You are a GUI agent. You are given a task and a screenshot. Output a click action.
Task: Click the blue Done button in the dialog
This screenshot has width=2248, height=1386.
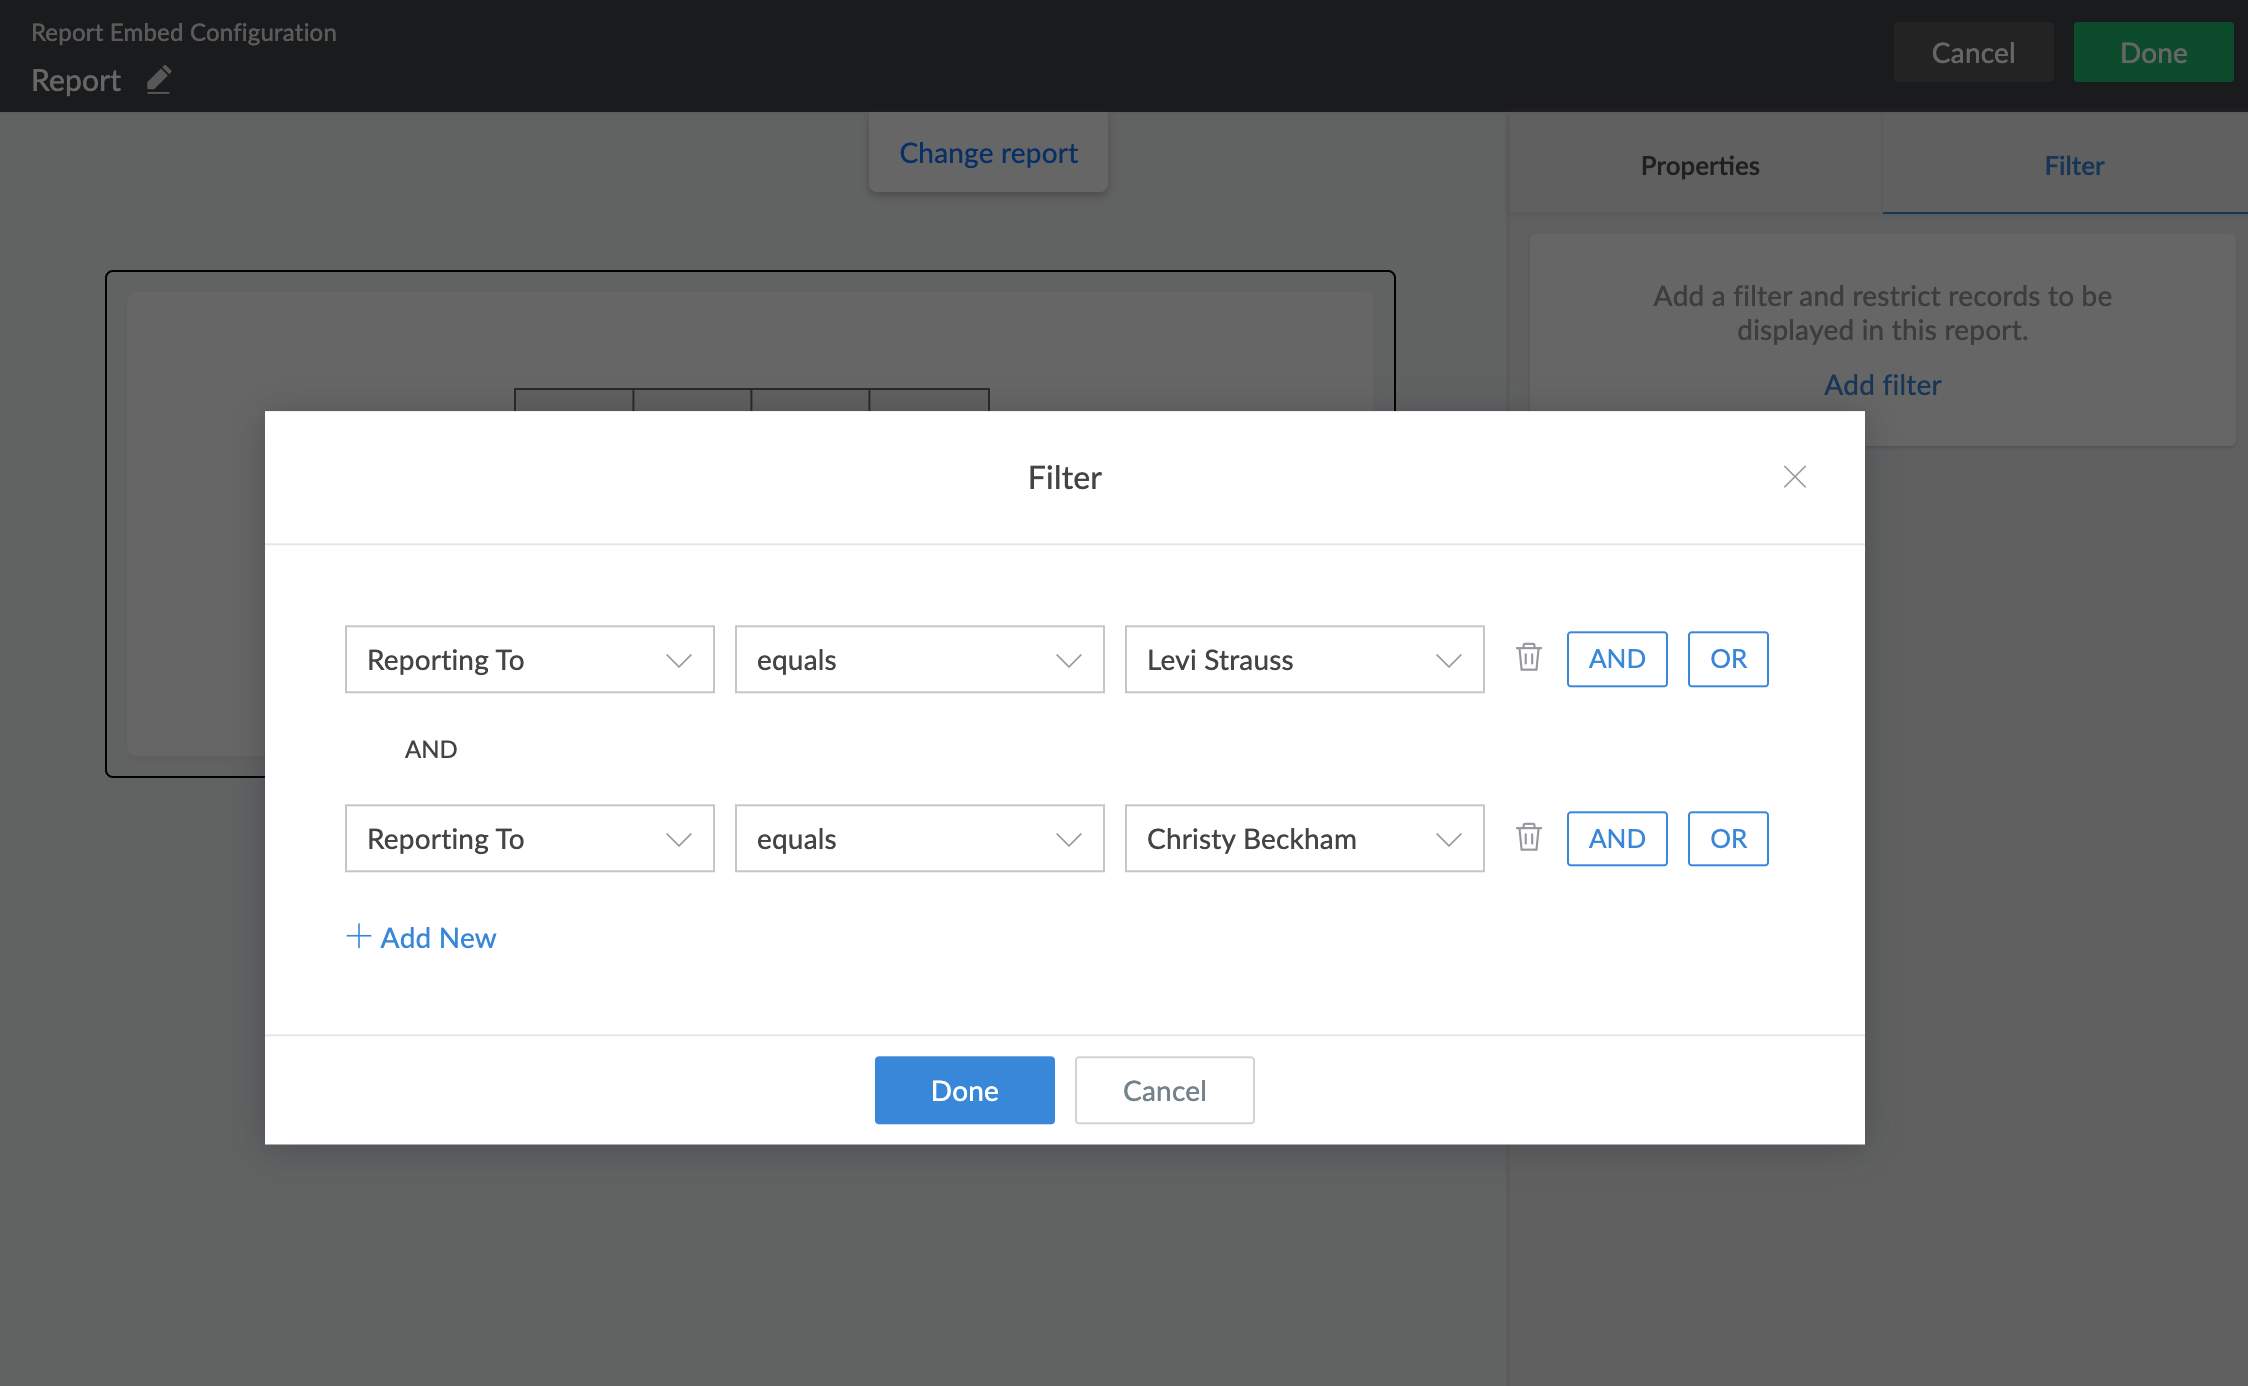(964, 1090)
